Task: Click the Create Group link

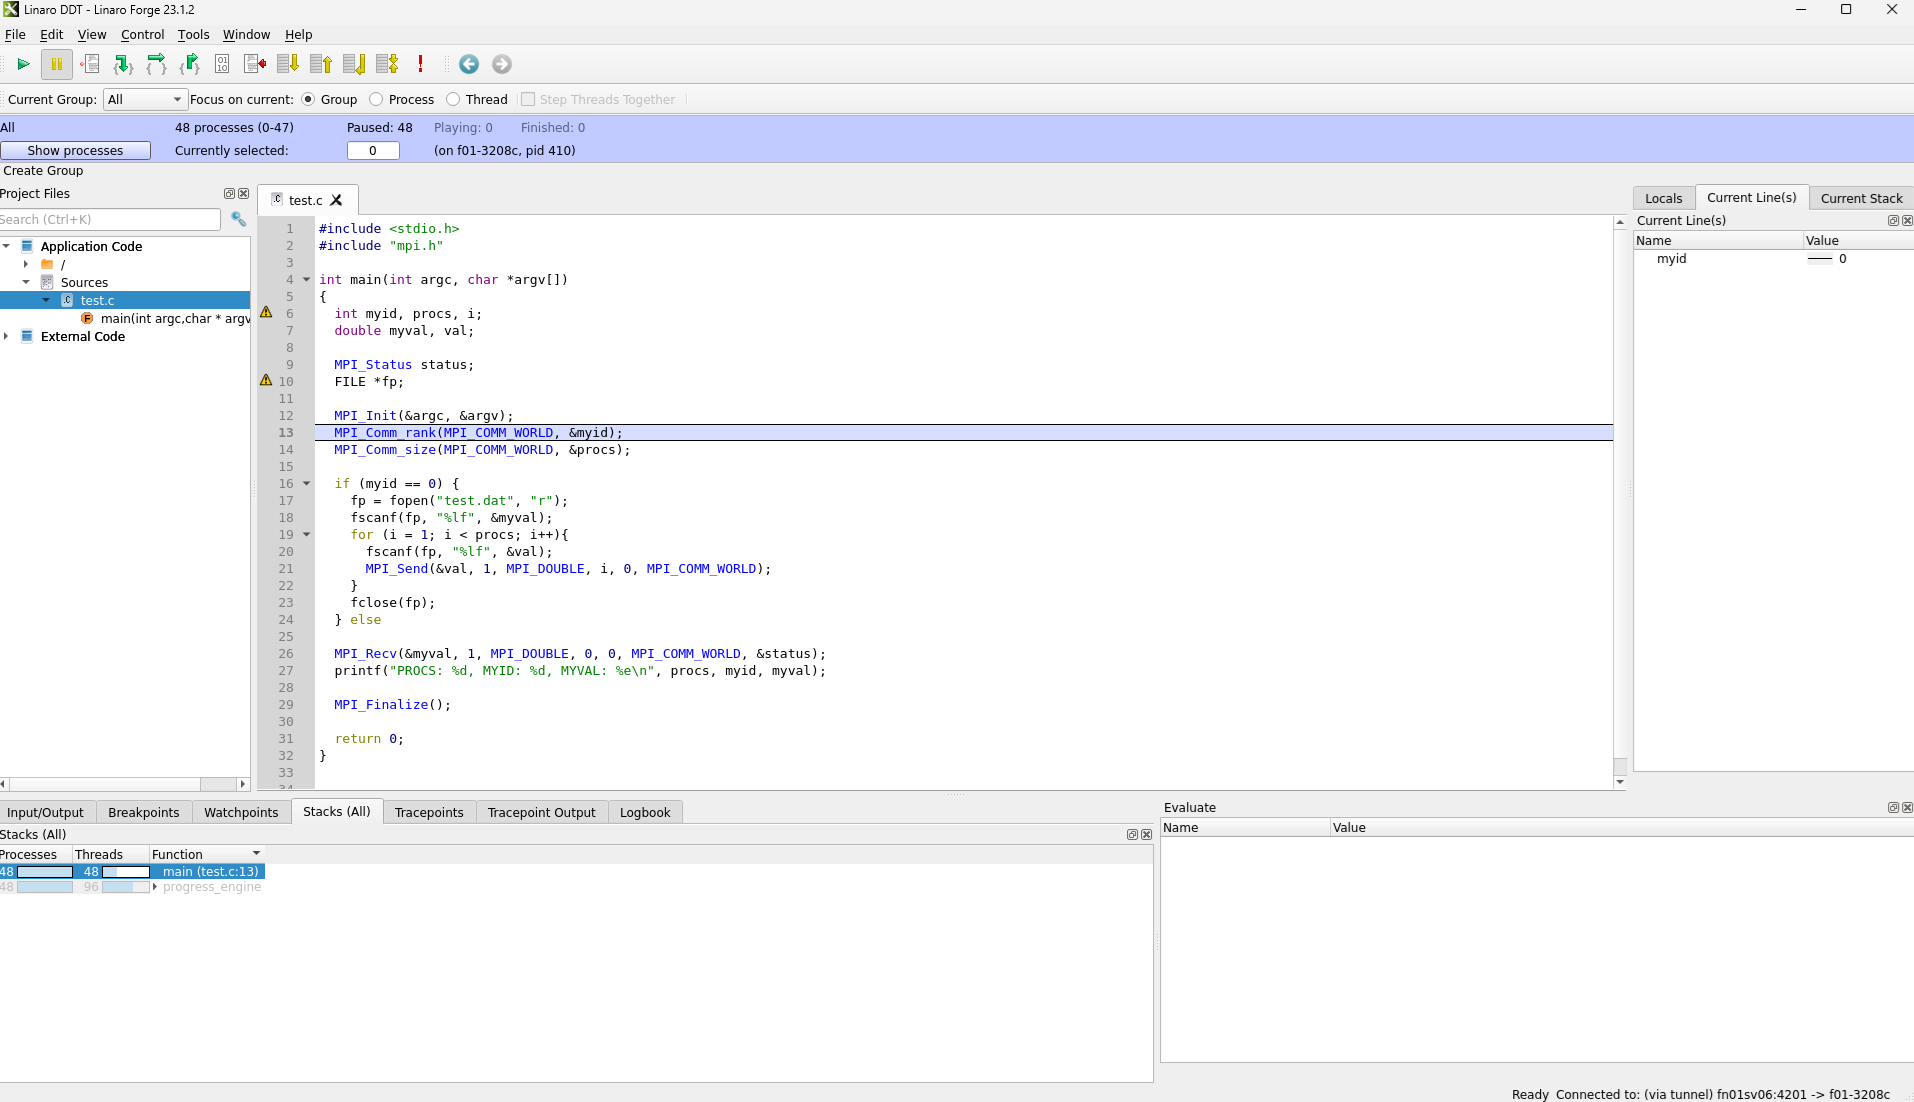Action: (43, 170)
